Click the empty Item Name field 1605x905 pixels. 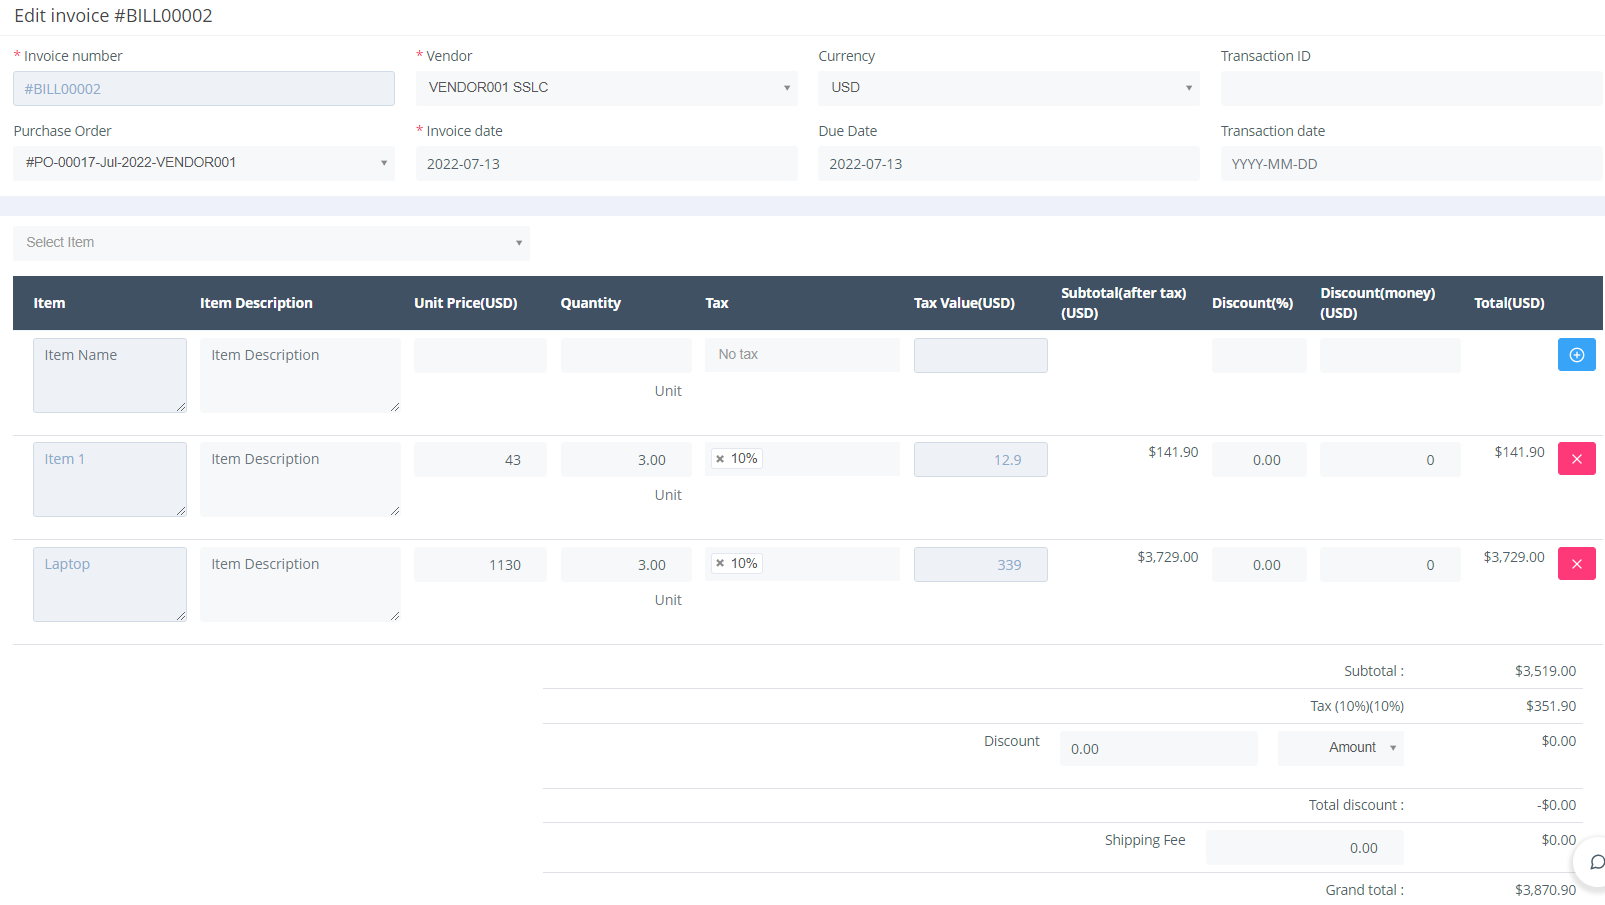tap(109, 375)
